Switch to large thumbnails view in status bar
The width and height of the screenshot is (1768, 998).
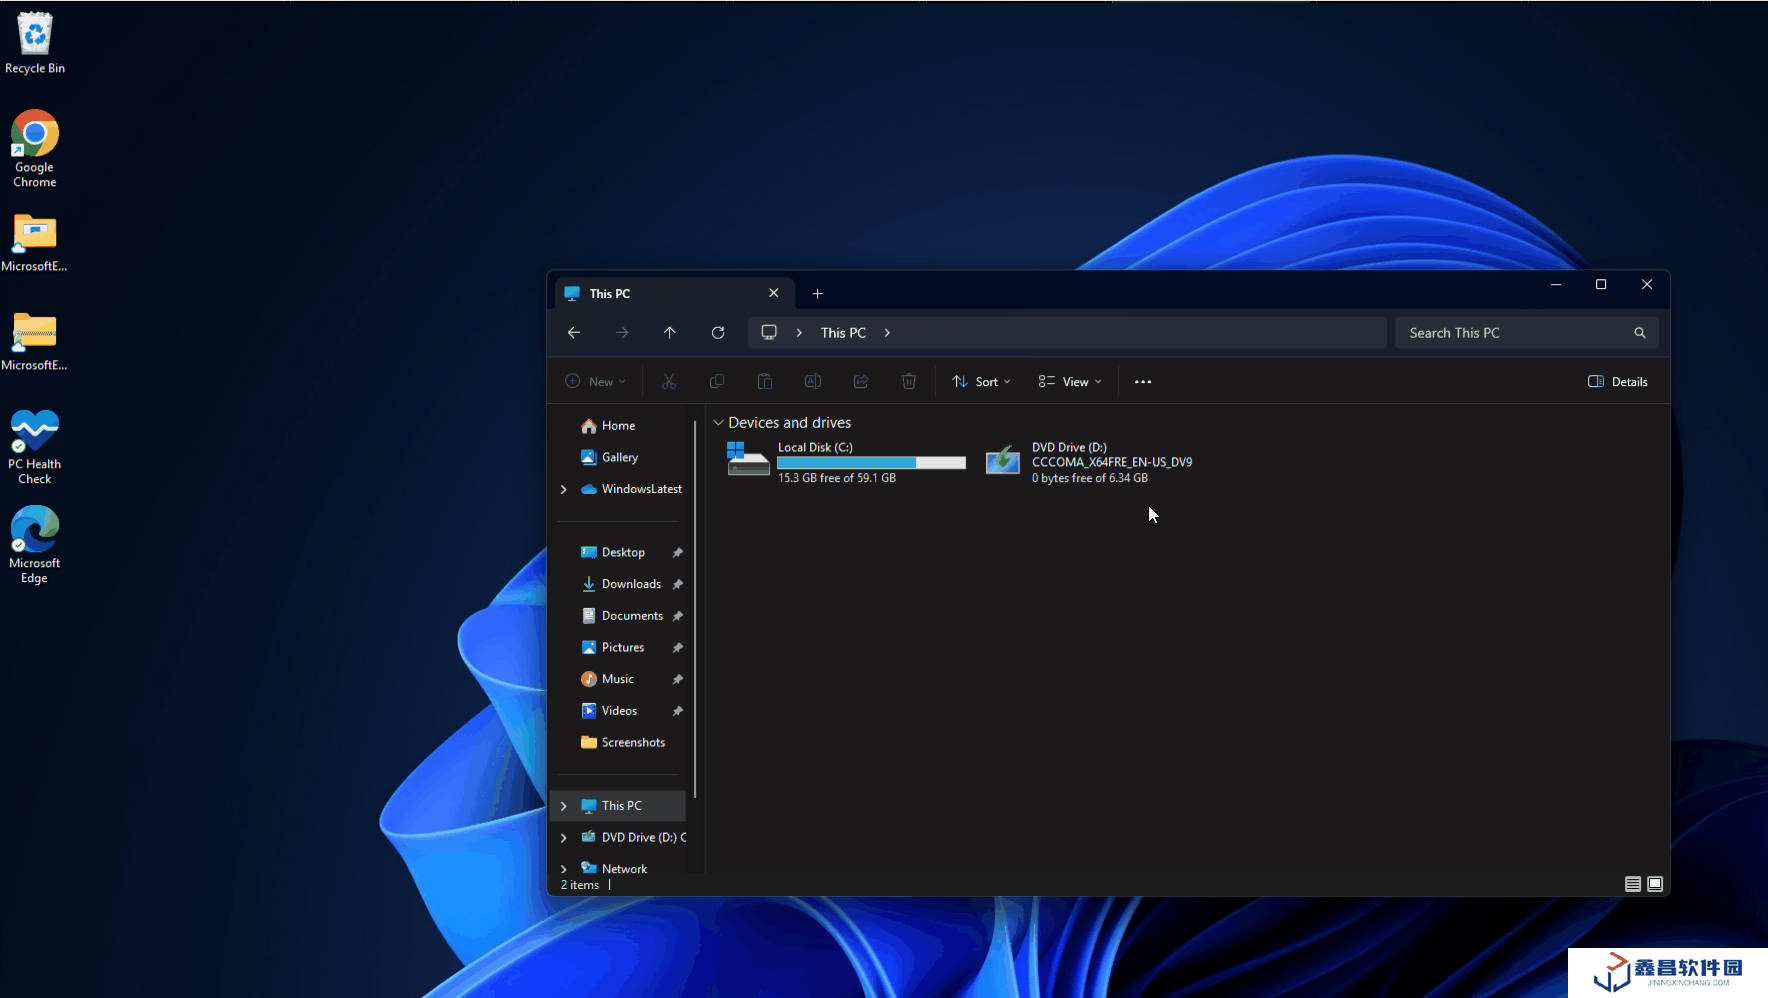(1655, 884)
